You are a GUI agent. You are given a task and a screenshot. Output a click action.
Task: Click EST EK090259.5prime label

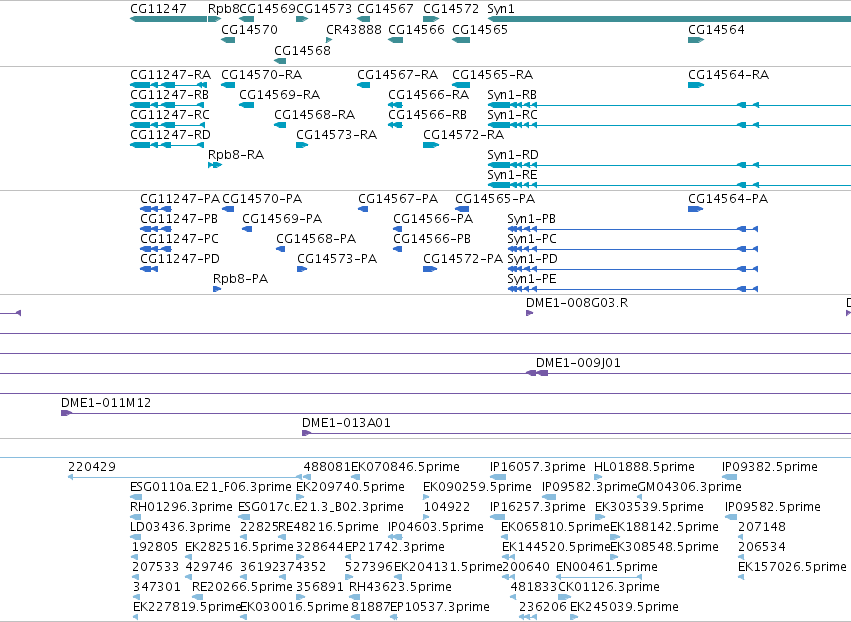[x=477, y=487]
